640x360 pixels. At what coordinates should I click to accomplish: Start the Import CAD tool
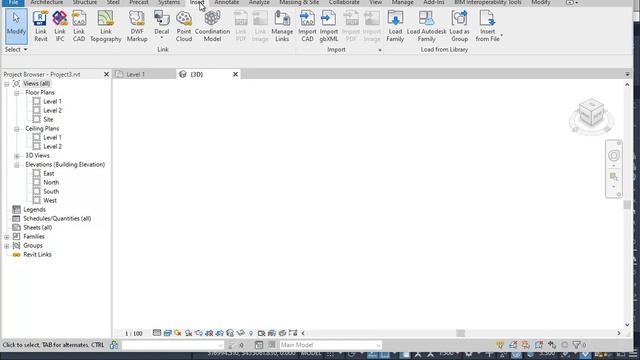tap(307, 27)
